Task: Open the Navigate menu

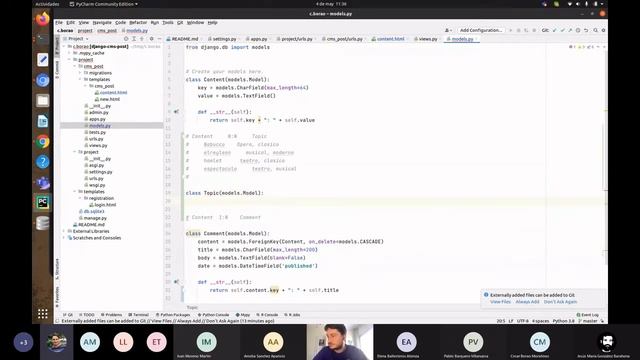Action: (102, 22)
